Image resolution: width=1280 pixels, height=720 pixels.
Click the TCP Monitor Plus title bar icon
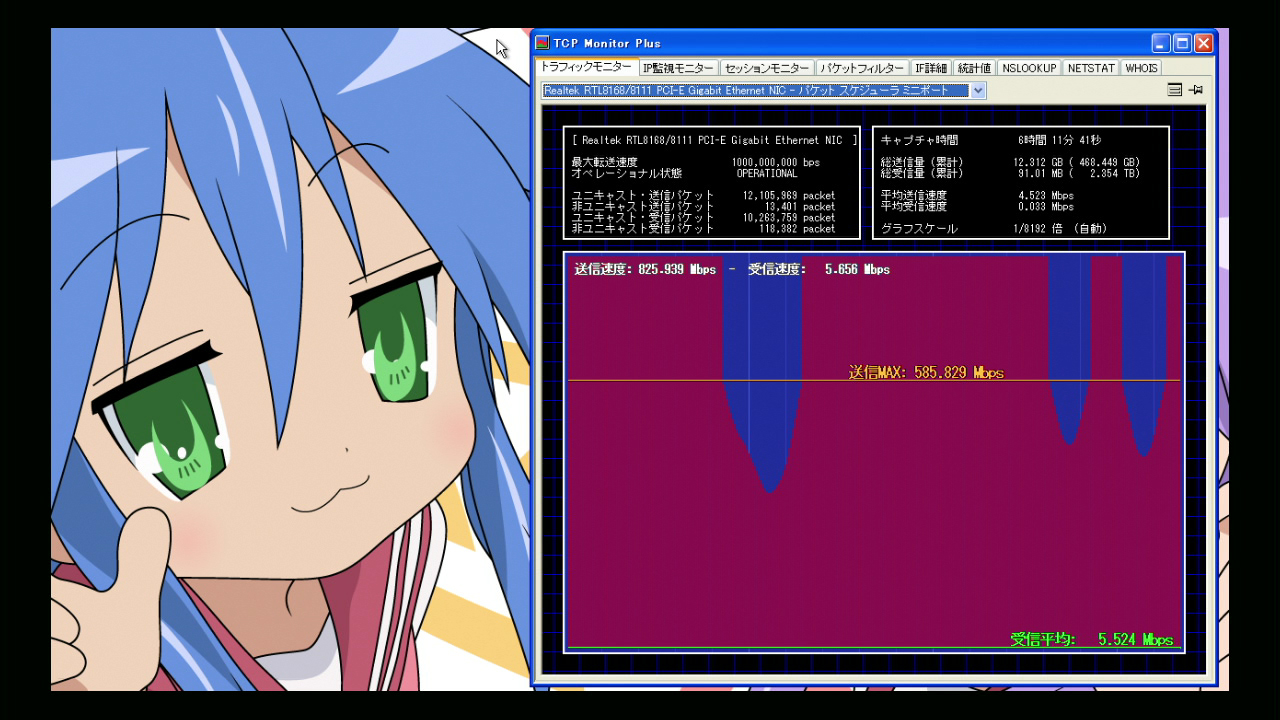coord(542,43)
